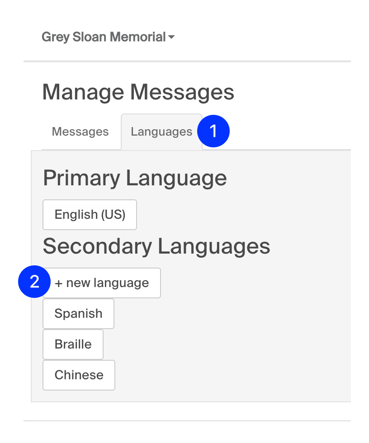Viewport: 369px width, 443px height.
Task: Open the Chinese secondary language
Action: point(79,375)
